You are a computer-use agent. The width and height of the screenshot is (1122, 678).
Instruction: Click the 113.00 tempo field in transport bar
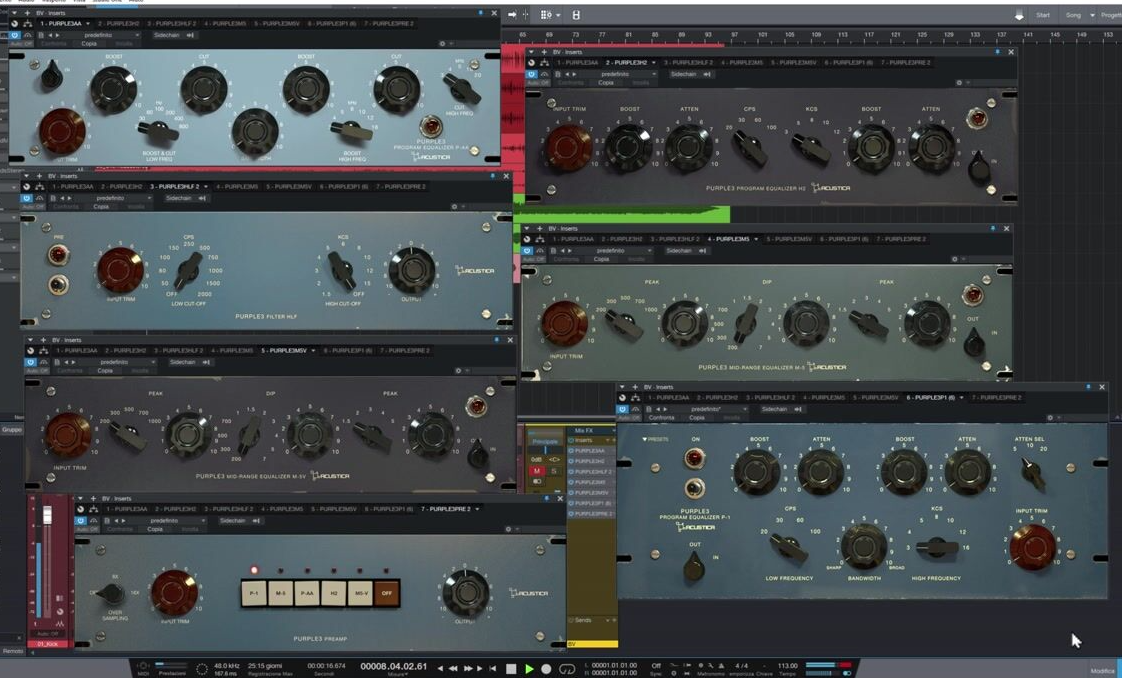[x=788, y=665]
